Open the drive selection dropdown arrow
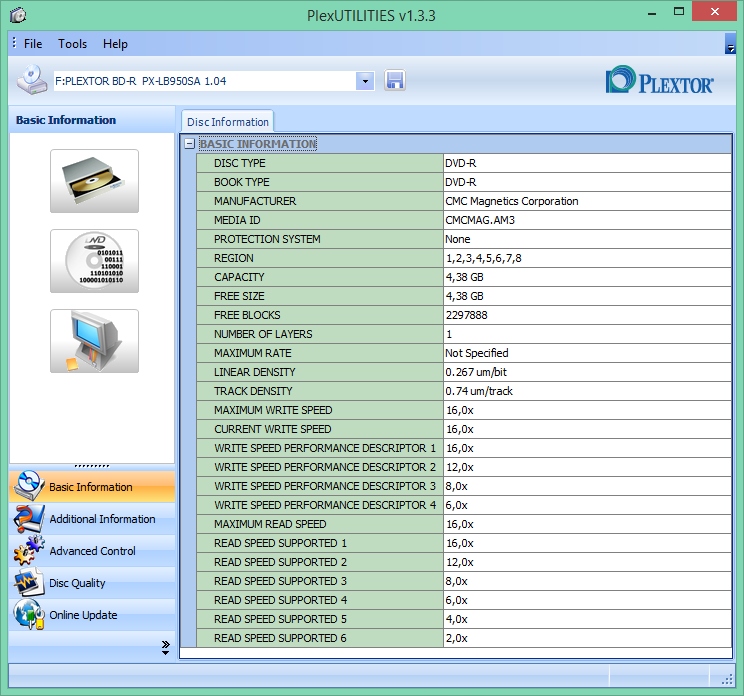The width and height of the screenshot is (744, 696). point(365,81)
